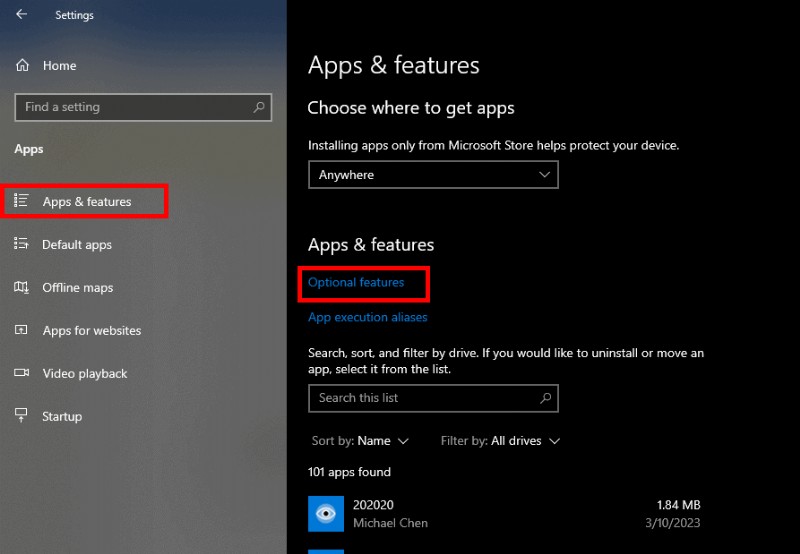Click the 1.84 MB size text
The width and height of the screenshot is (800, 554).
click(678, 505)
